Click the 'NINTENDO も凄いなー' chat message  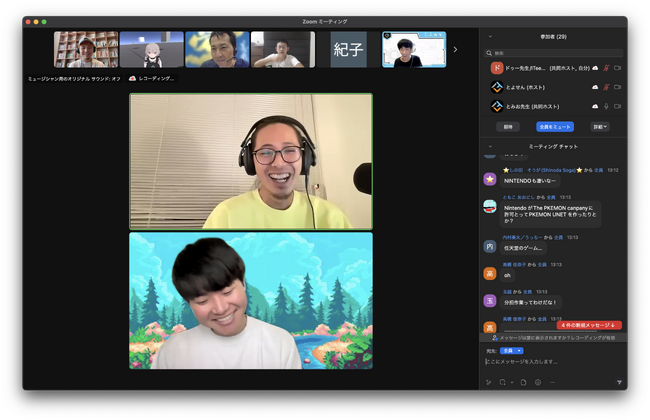point(529,181)
